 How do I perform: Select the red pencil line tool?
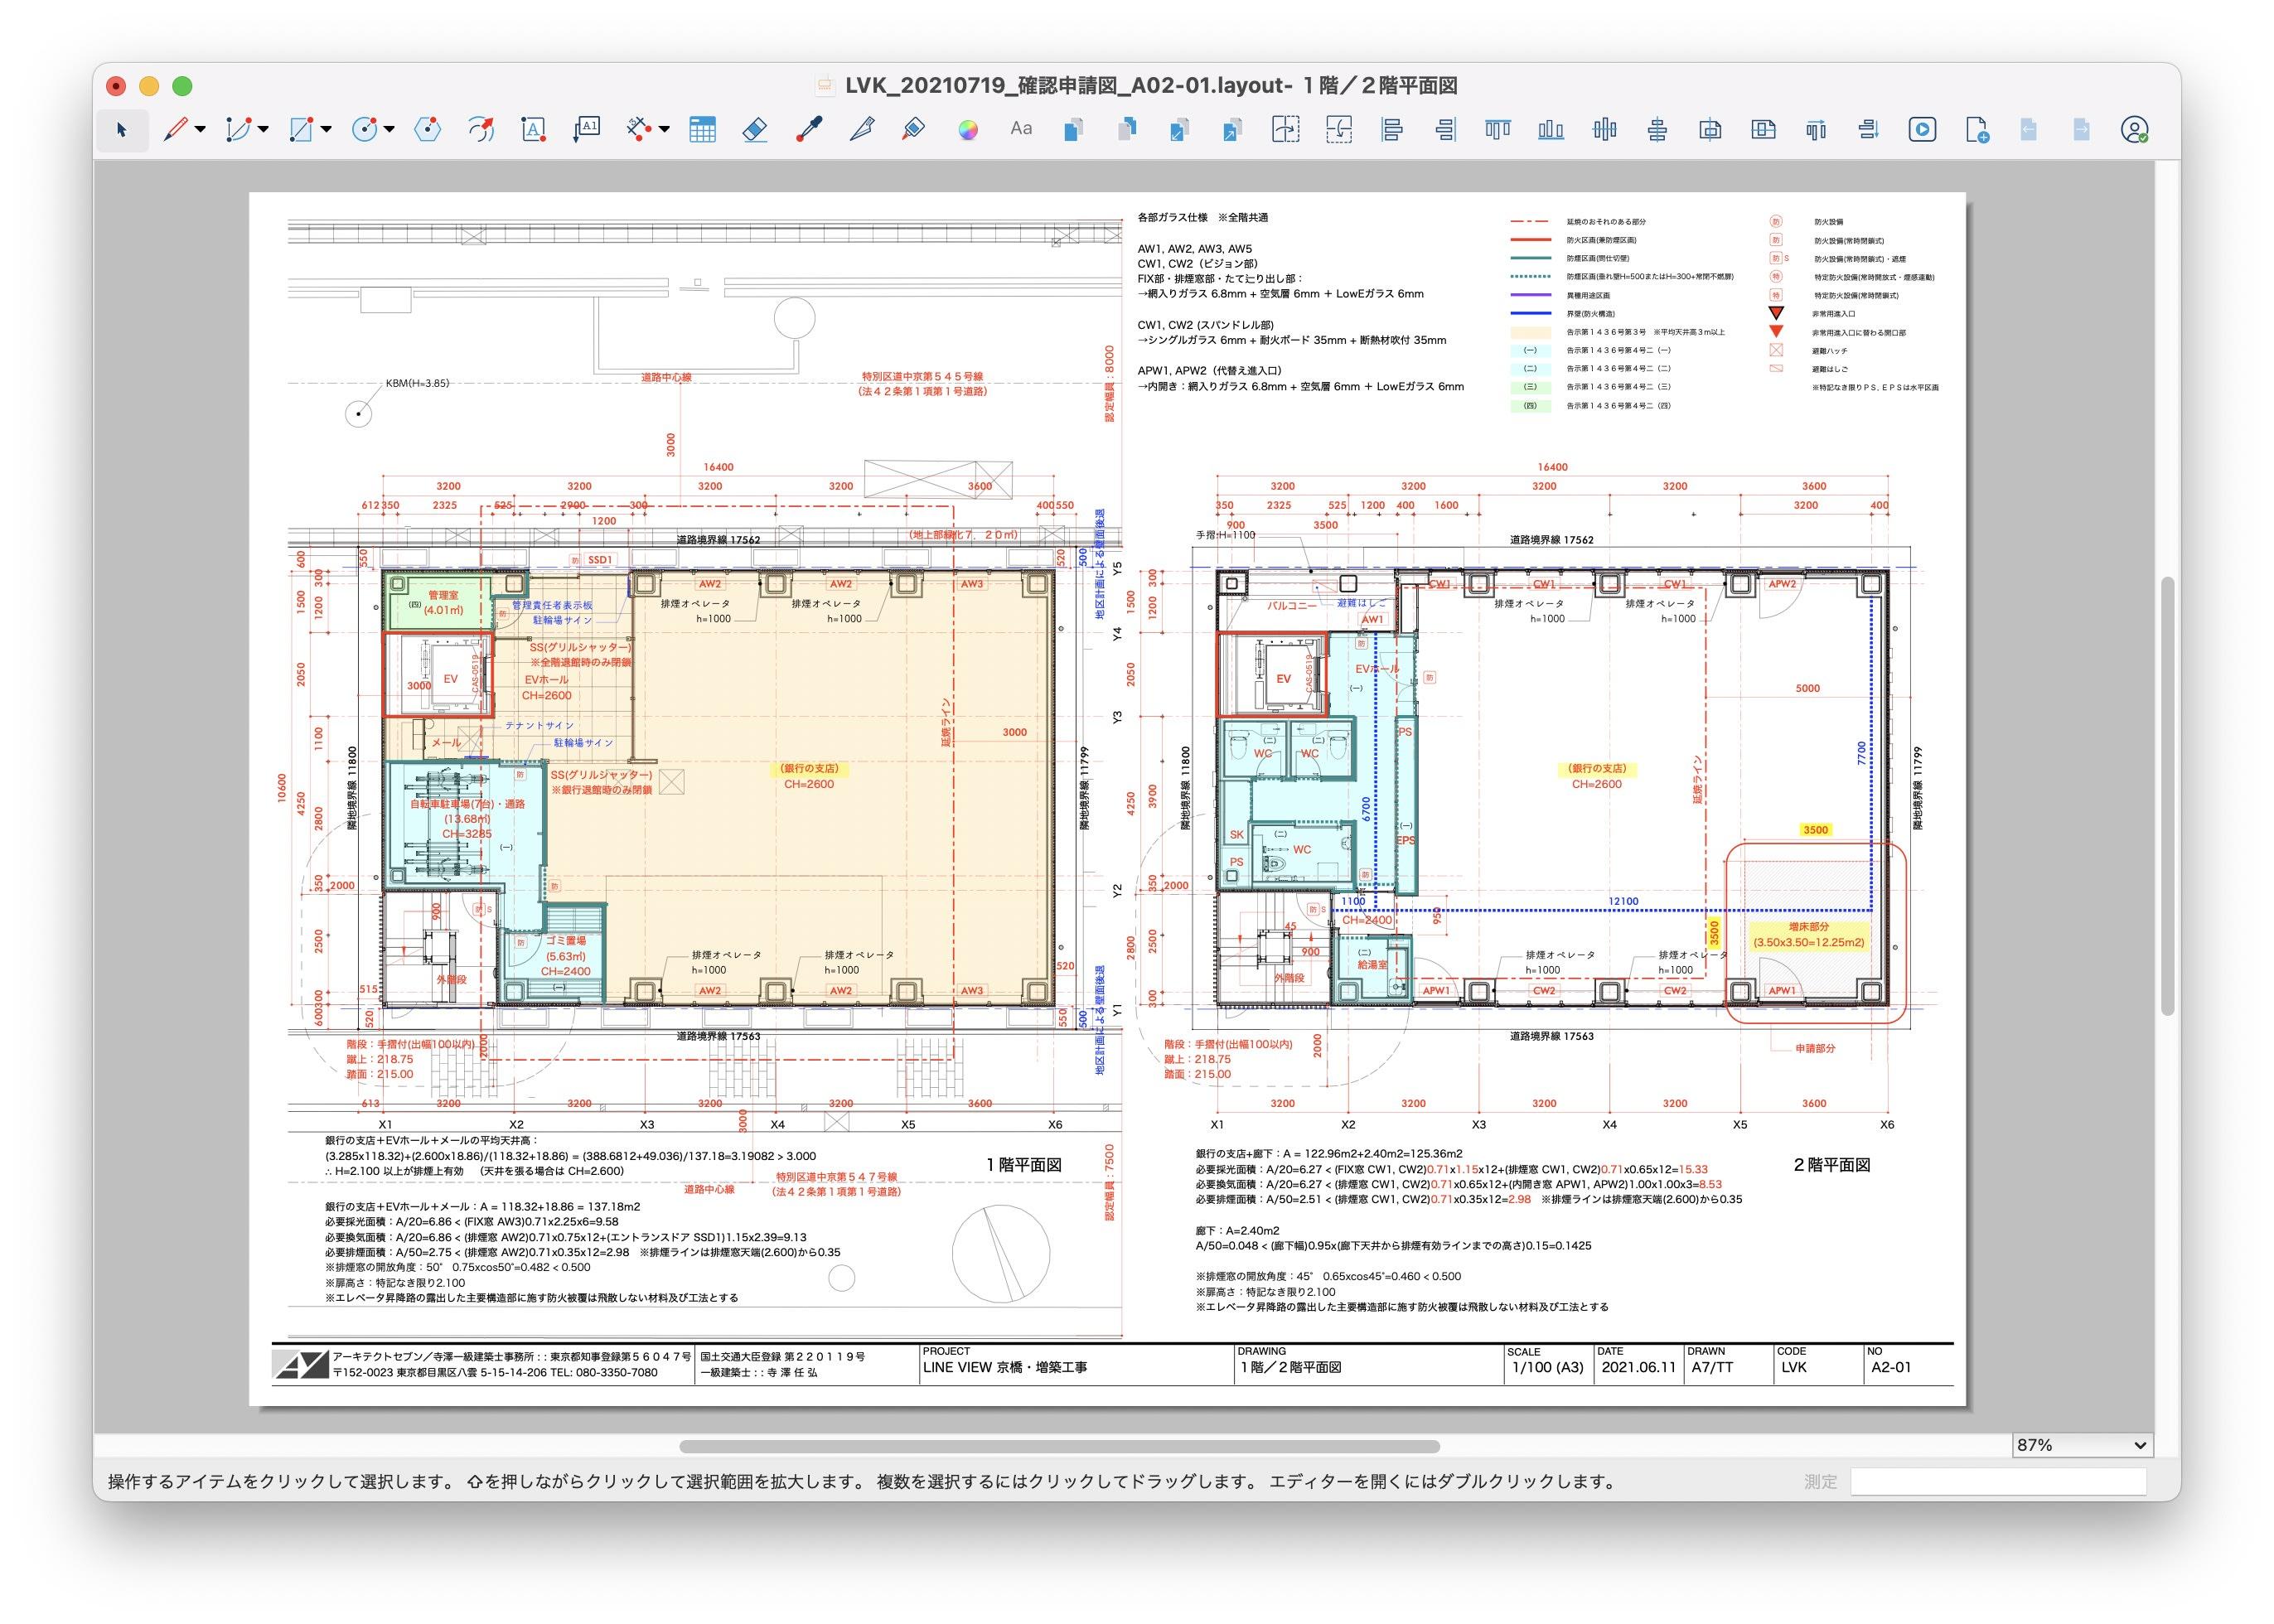[176, 130]
